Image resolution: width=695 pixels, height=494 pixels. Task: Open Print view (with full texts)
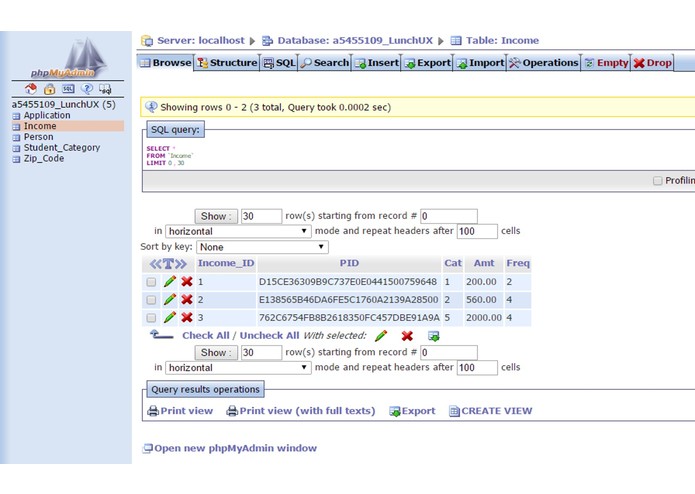[x=301, y=411]
